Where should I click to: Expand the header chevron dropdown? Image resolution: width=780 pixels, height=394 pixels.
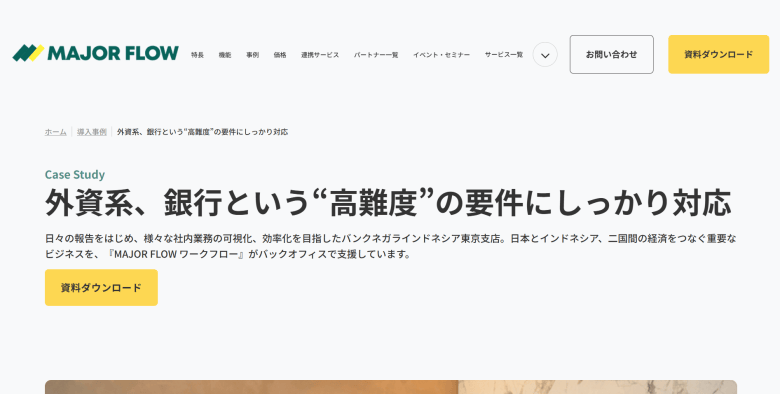click(545, 55)
